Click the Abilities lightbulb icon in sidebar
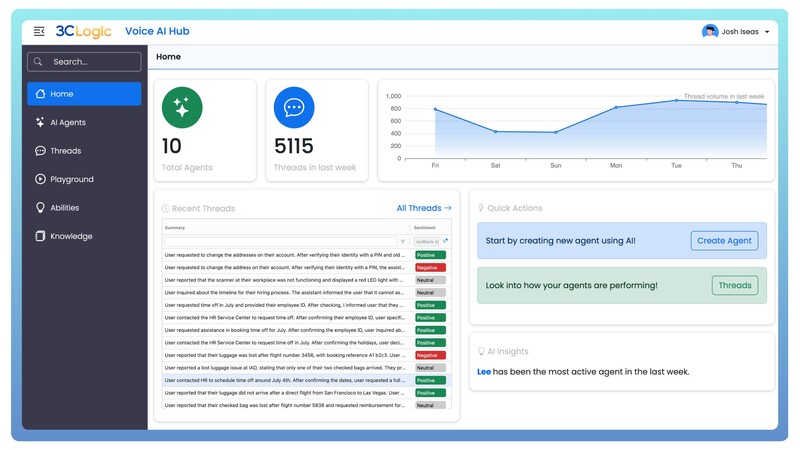Viewport: 800px width, 450px height. tap(40, 208)
